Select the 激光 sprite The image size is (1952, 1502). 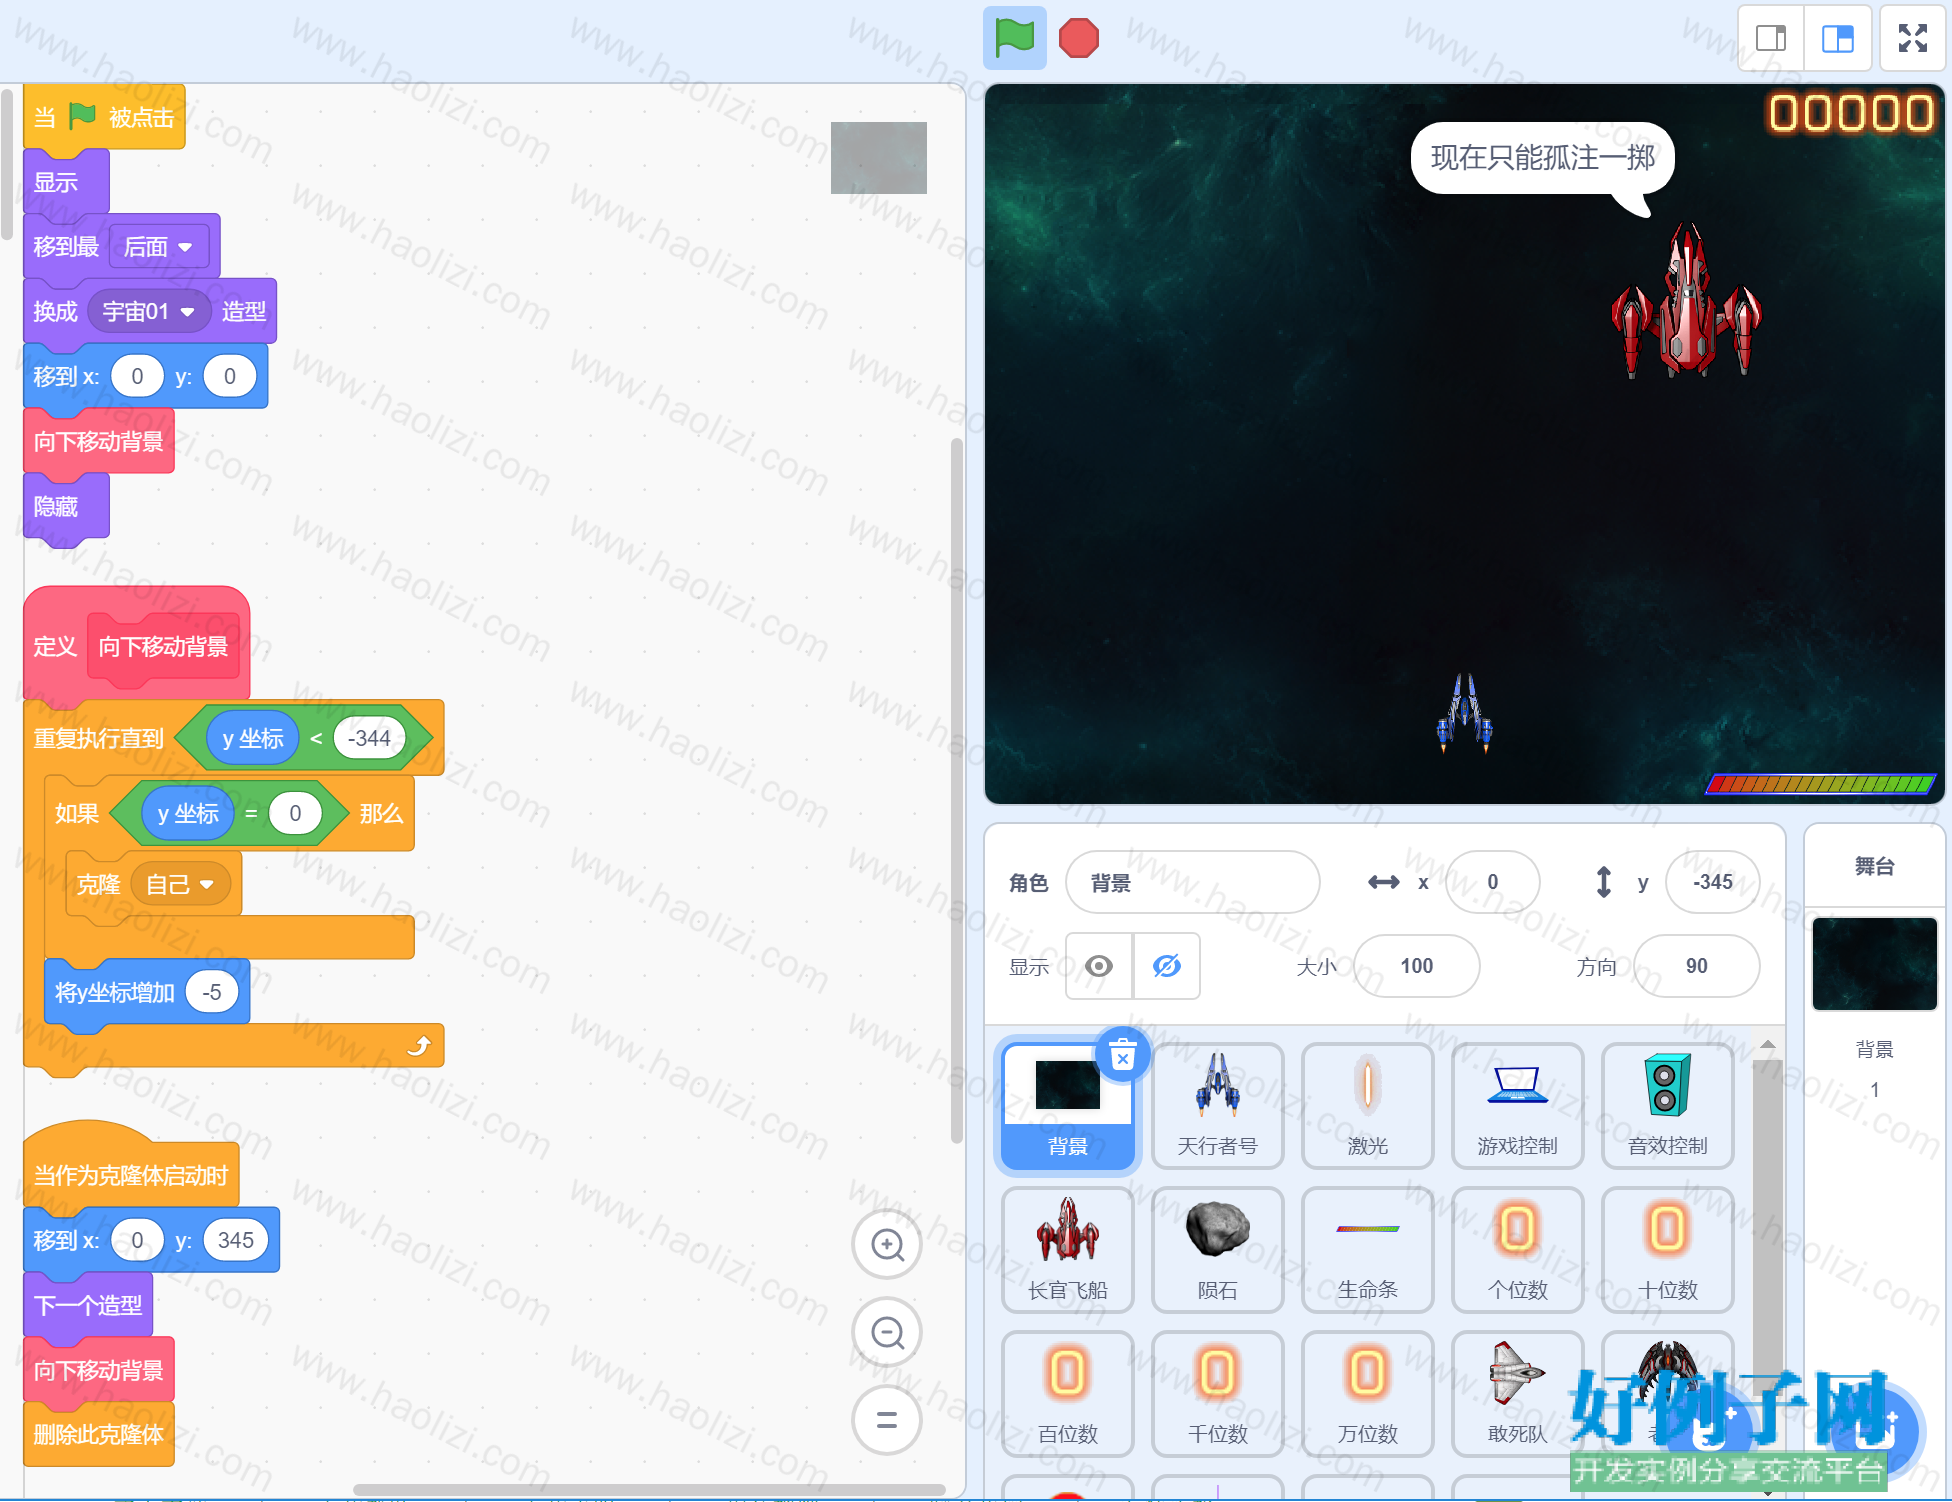click(1367, 1106)
